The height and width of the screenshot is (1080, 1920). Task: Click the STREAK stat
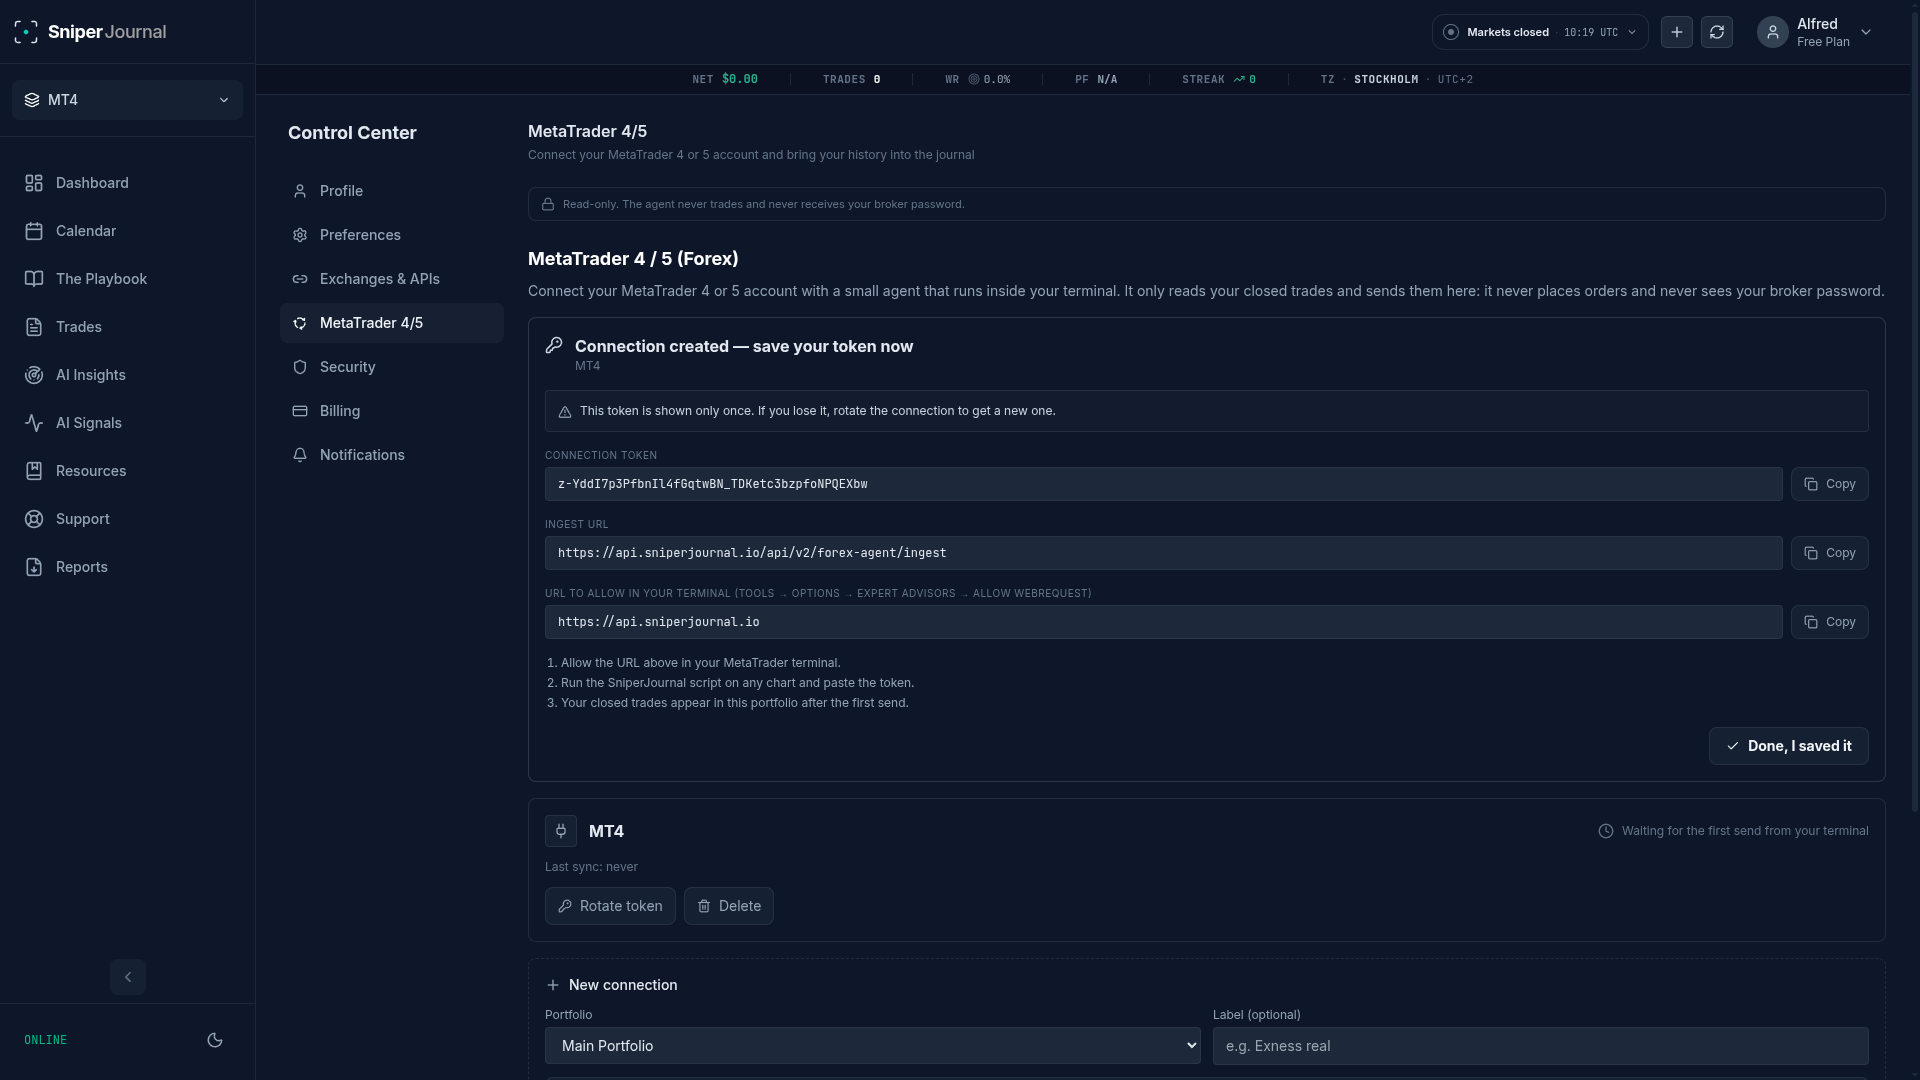(x=1219, y=79)
